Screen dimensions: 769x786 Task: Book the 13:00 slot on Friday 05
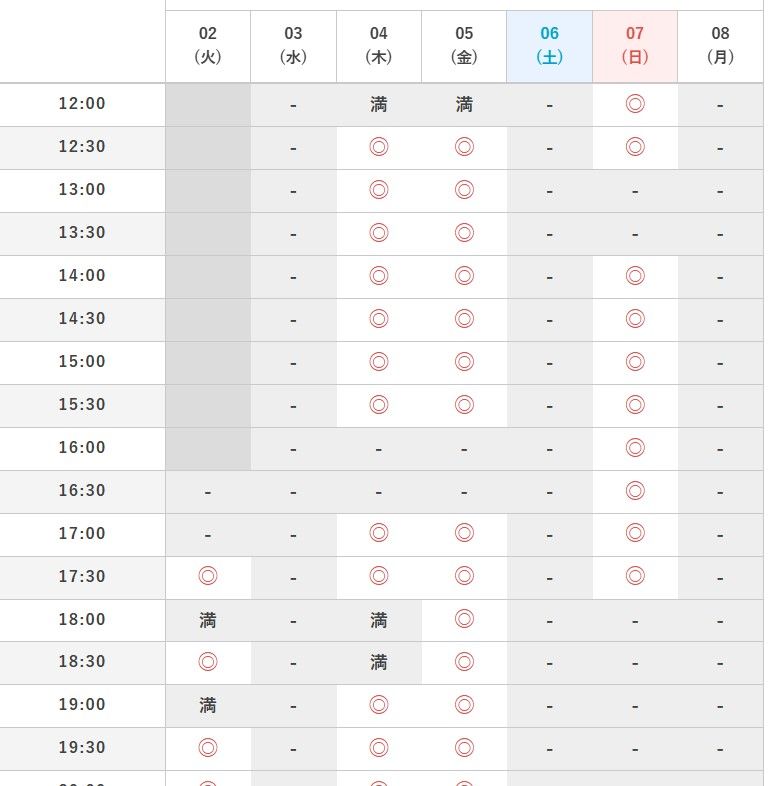pyautogui.click(x=464, y=190)
